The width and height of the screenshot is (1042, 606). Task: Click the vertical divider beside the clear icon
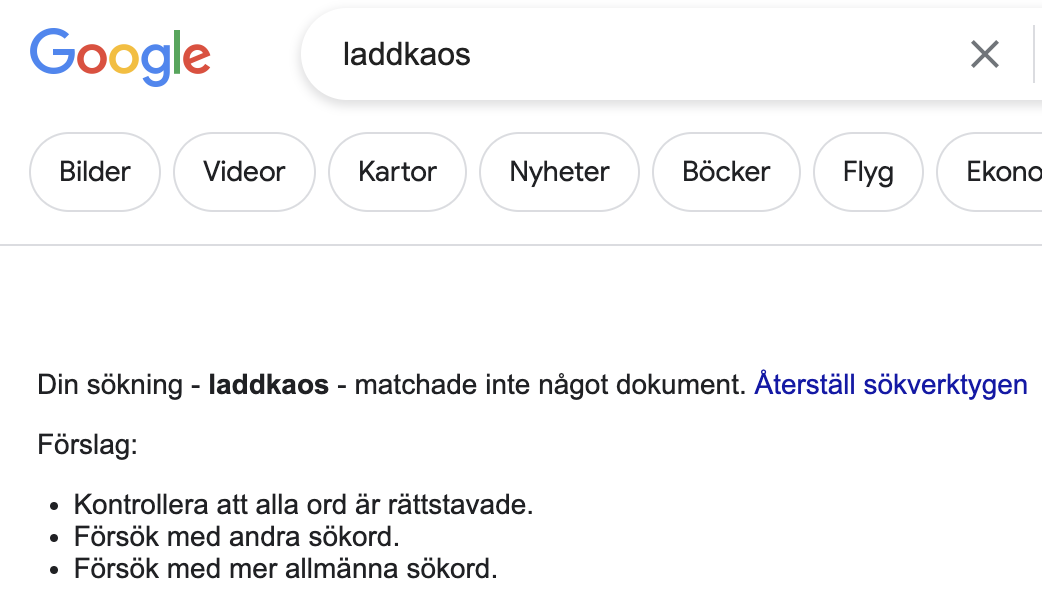pyautogui.click(x=1034, y=54)
